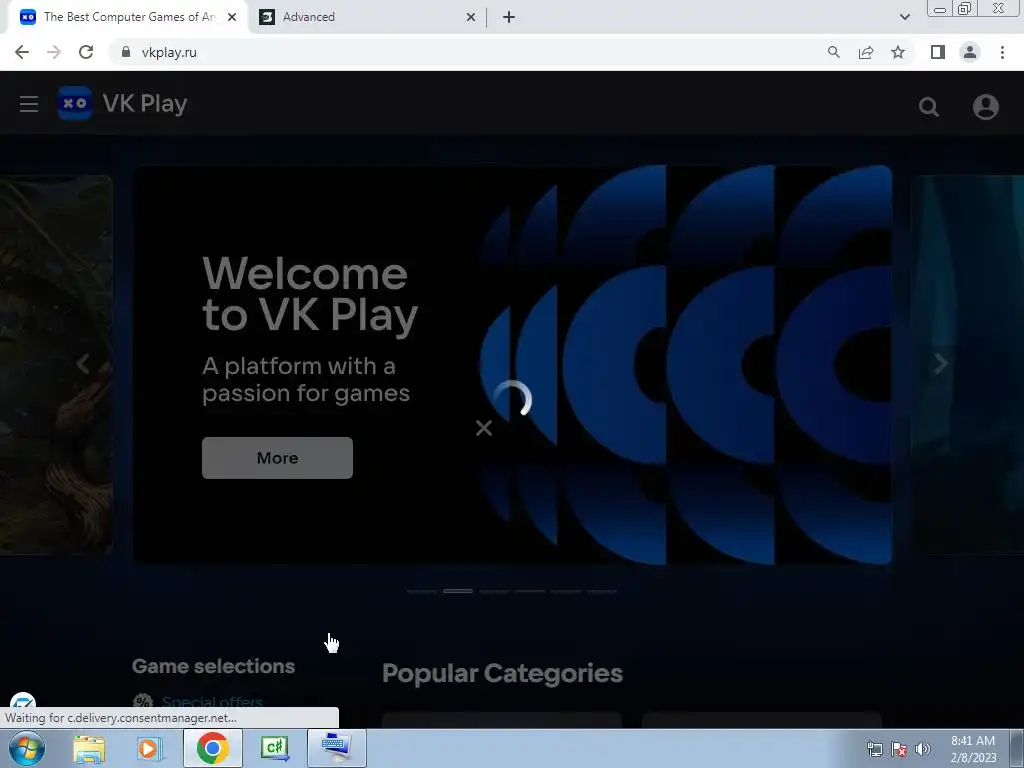1024x768 pixels.
Task: Click the VK Play wordmark link
Action: [145, 103]
